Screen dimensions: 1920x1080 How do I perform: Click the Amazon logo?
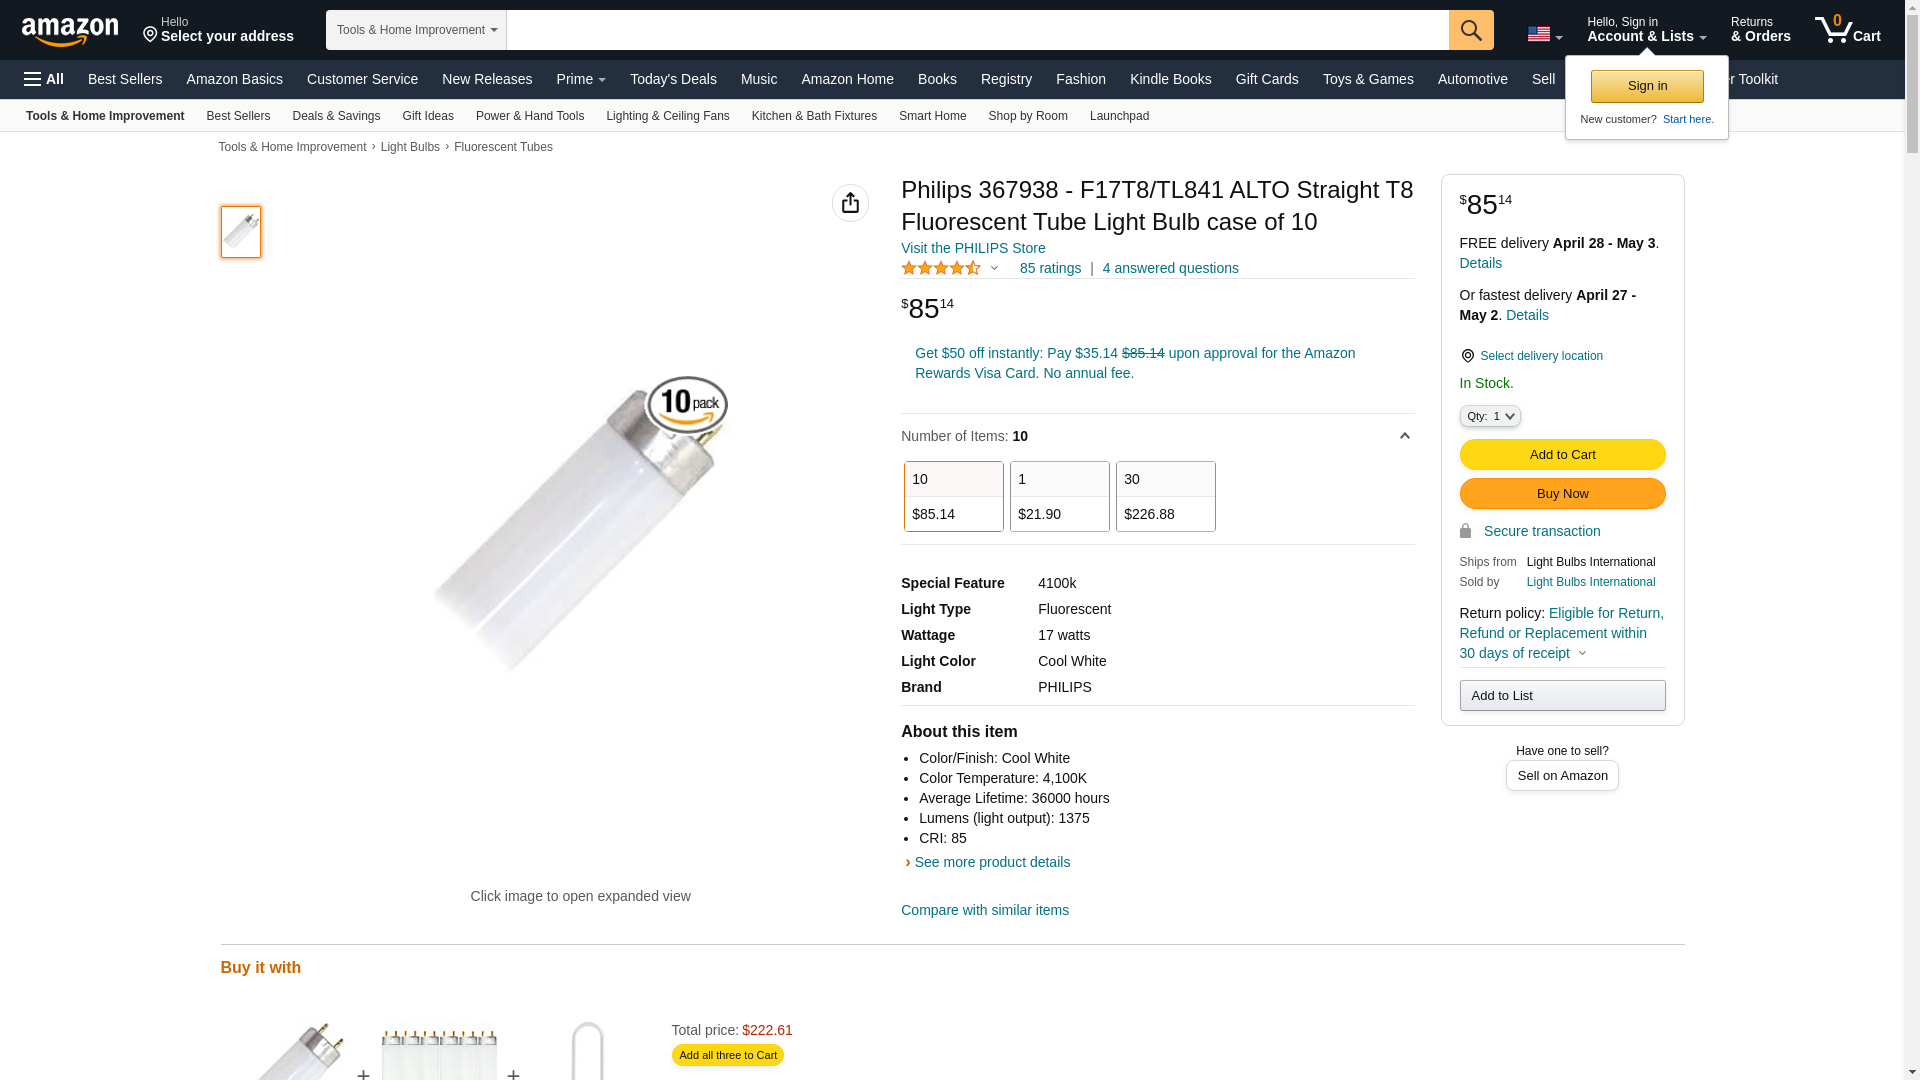(x=70, y=31)
